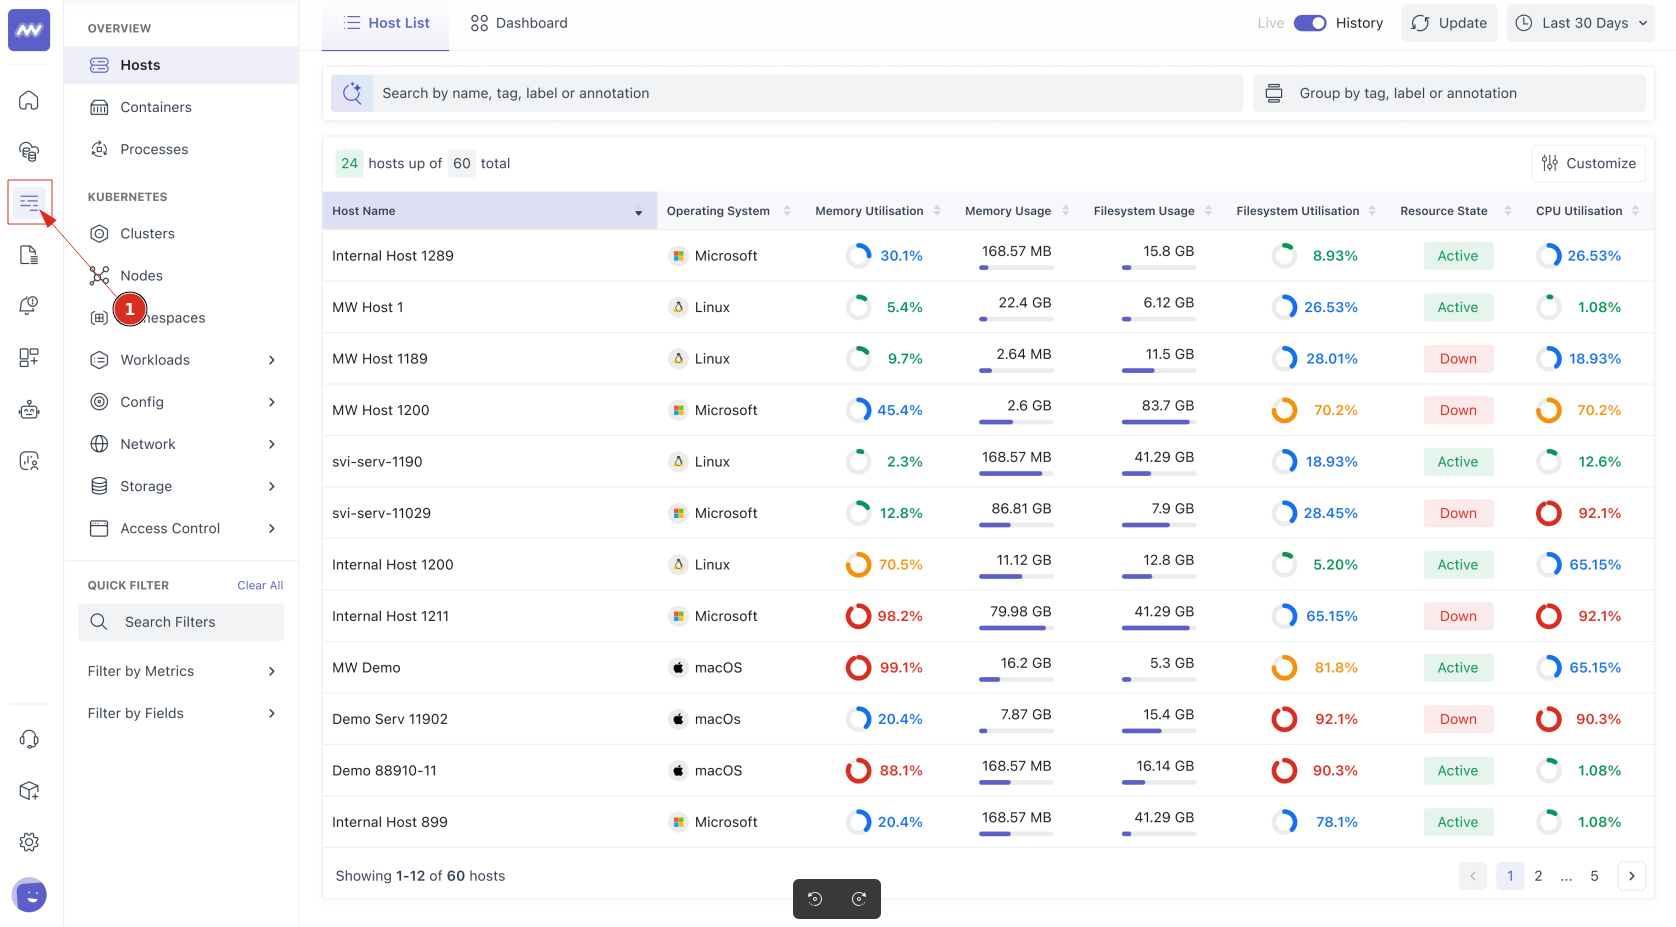The image size is (1676, 927).
Task: Open the Home icon in the left rail
Action: tap(29, 100)
